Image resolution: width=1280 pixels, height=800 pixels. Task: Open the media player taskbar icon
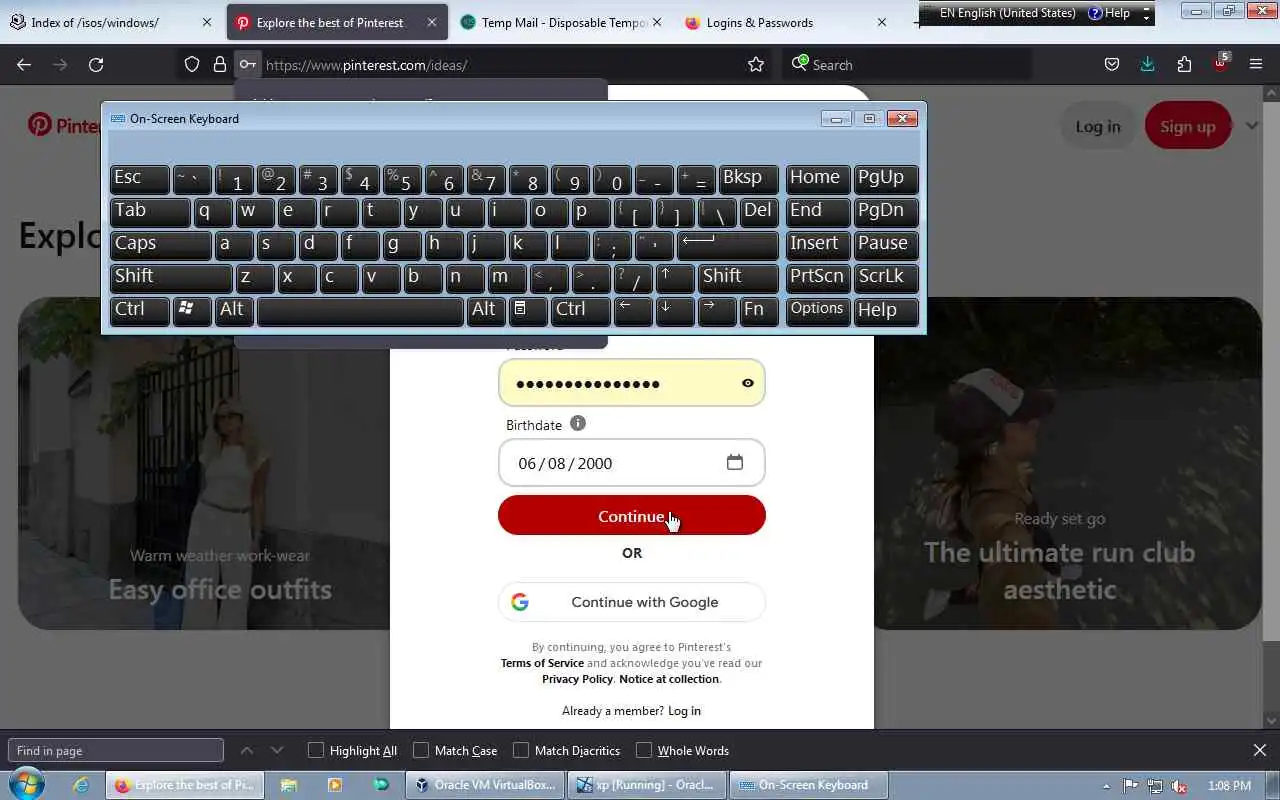click(x=335, y=785)
